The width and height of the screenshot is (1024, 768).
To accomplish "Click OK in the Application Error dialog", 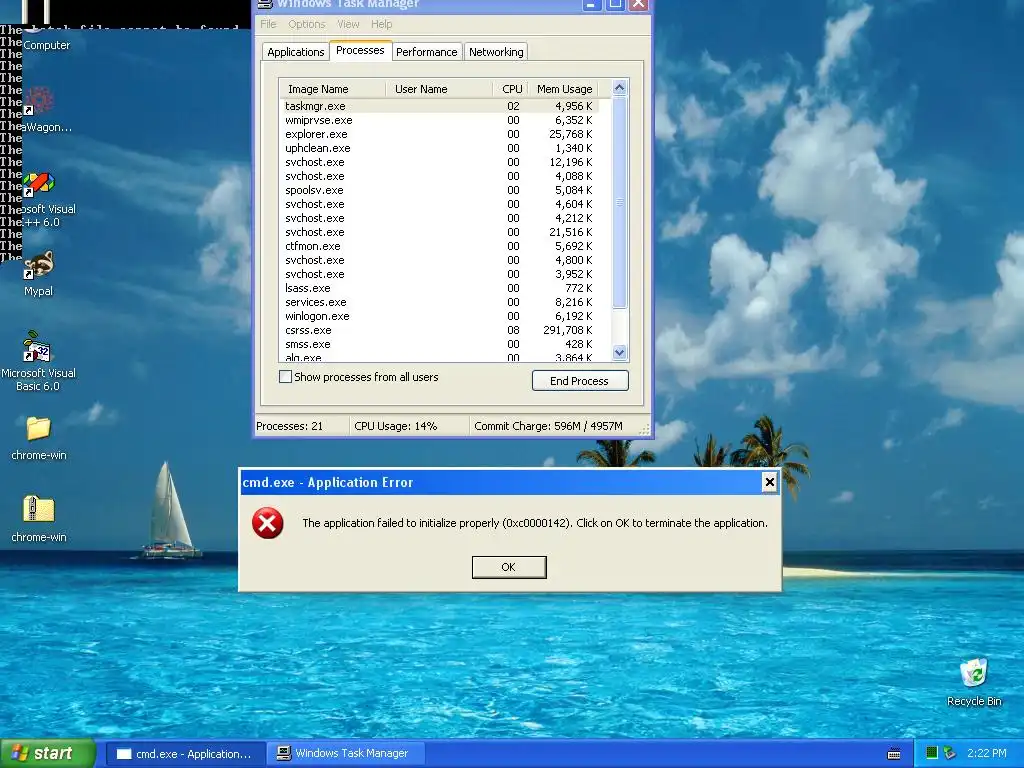I will [509, 567].
